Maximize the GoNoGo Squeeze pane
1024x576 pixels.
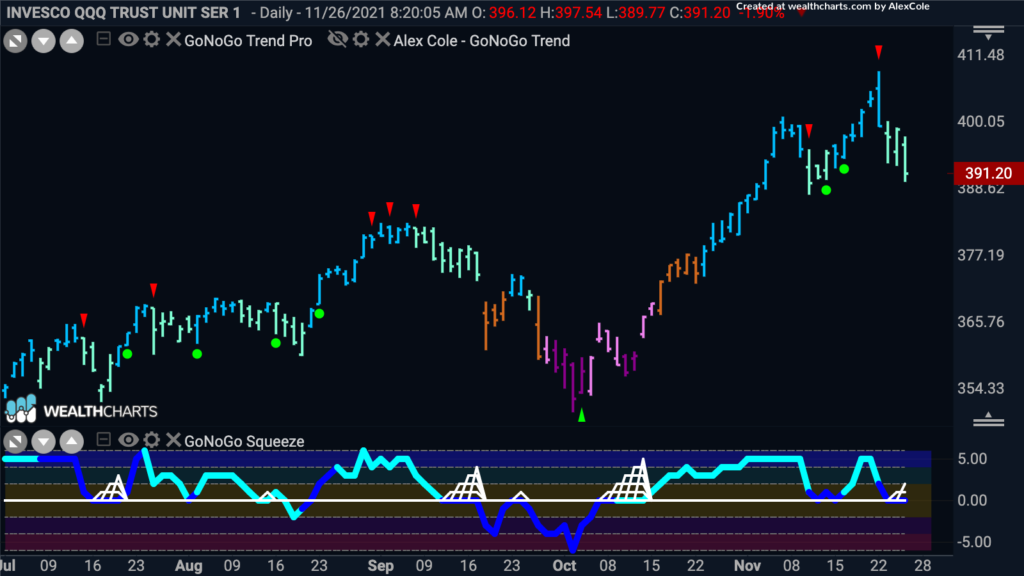pyautogui.click(x=16, y=441)
